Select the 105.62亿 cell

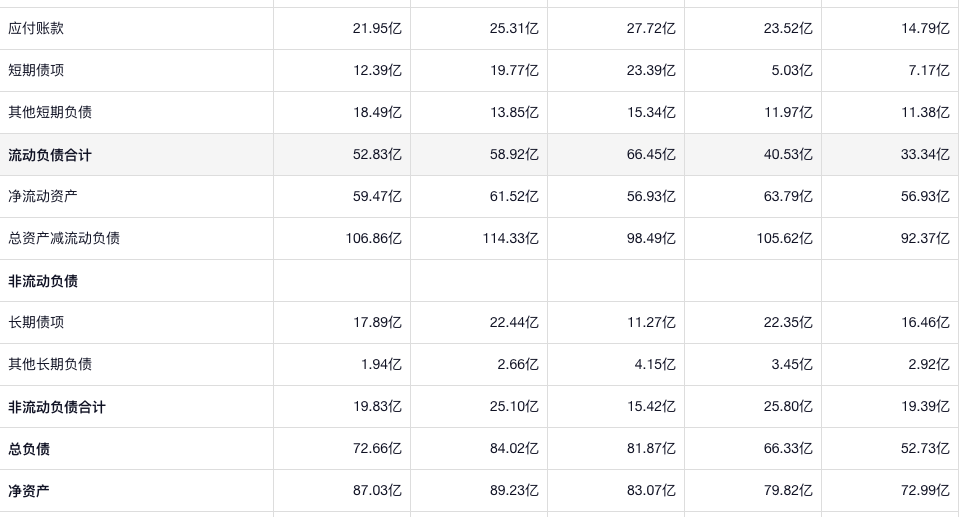(x=784, y=238)
